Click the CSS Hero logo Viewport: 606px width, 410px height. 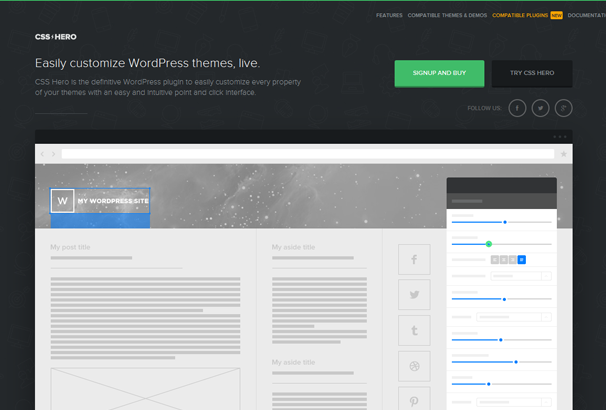[x=56, y=37]
